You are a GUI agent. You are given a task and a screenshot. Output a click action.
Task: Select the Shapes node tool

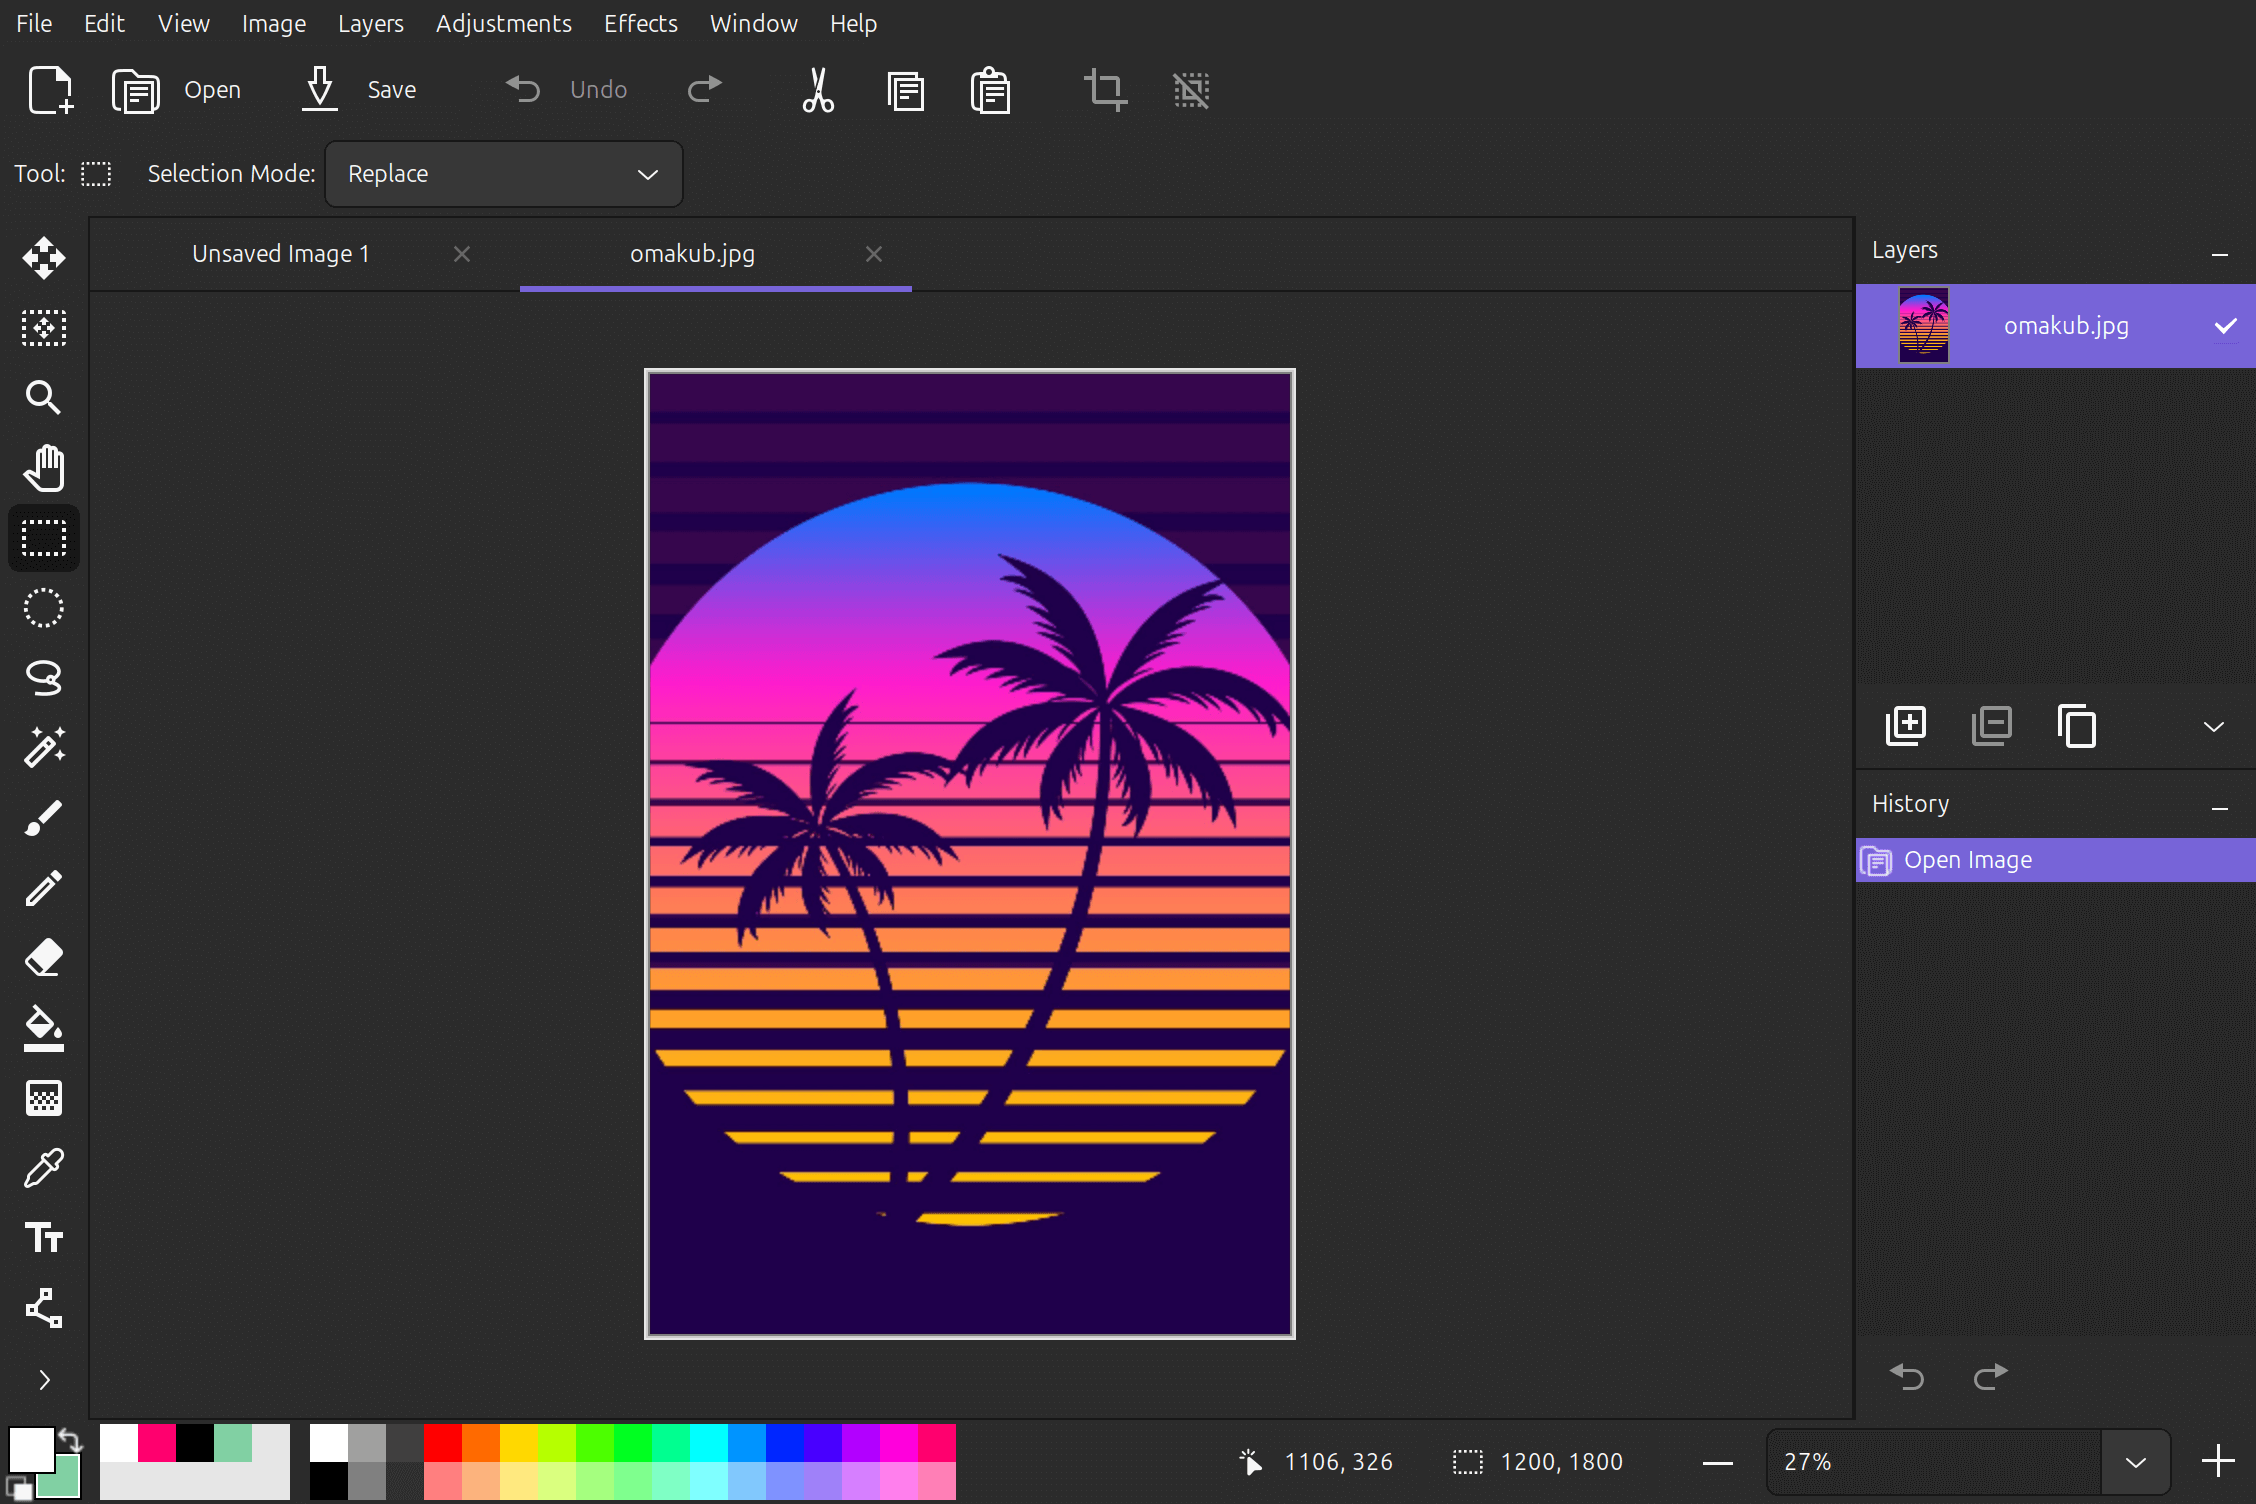pos(44,1308)
